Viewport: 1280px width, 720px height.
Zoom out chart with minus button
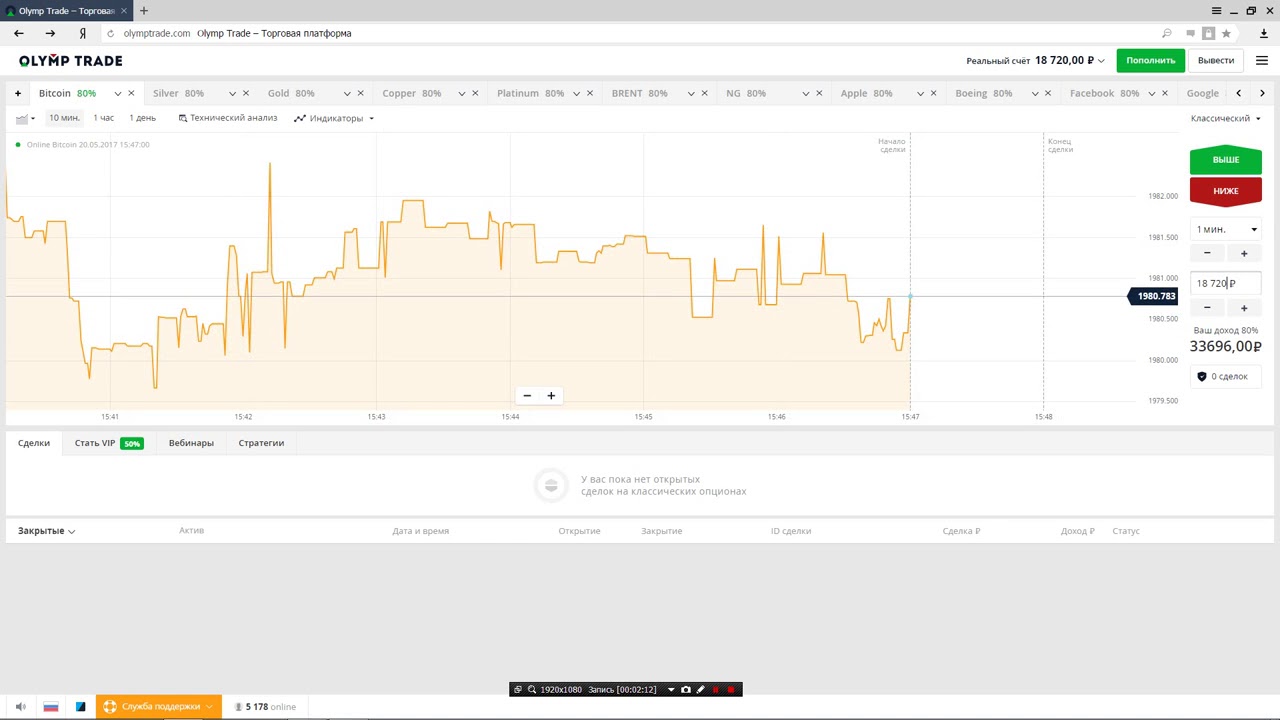click(x=527, y=396)
